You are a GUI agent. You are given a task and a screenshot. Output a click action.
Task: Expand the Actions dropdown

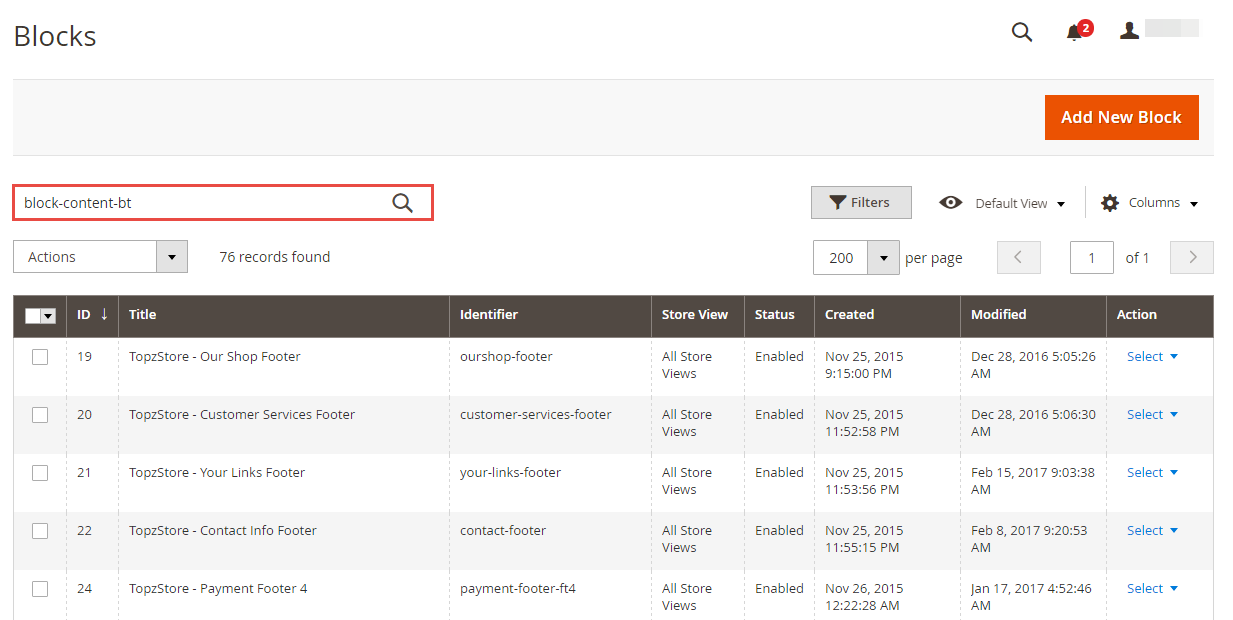pyautogui.click(x=172, y=257)
